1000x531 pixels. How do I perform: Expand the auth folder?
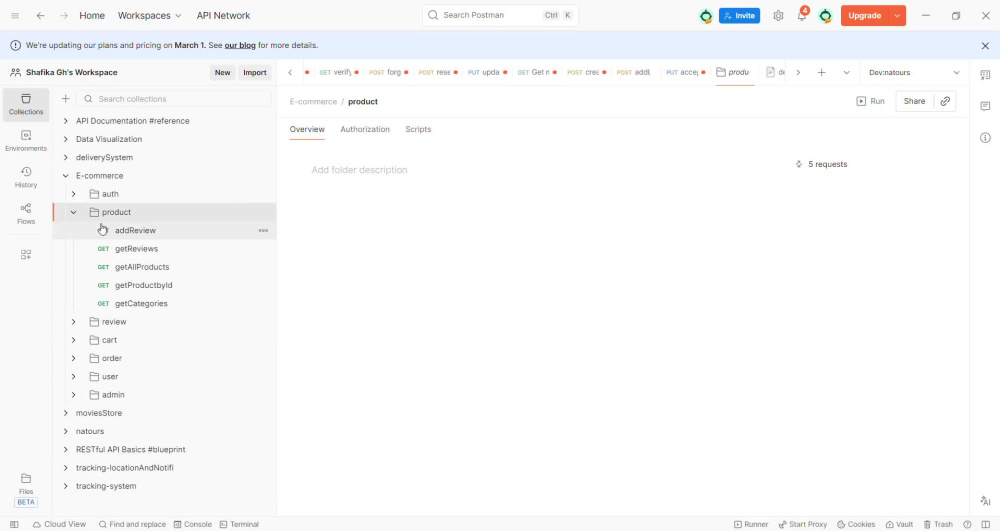pos(73,194)
